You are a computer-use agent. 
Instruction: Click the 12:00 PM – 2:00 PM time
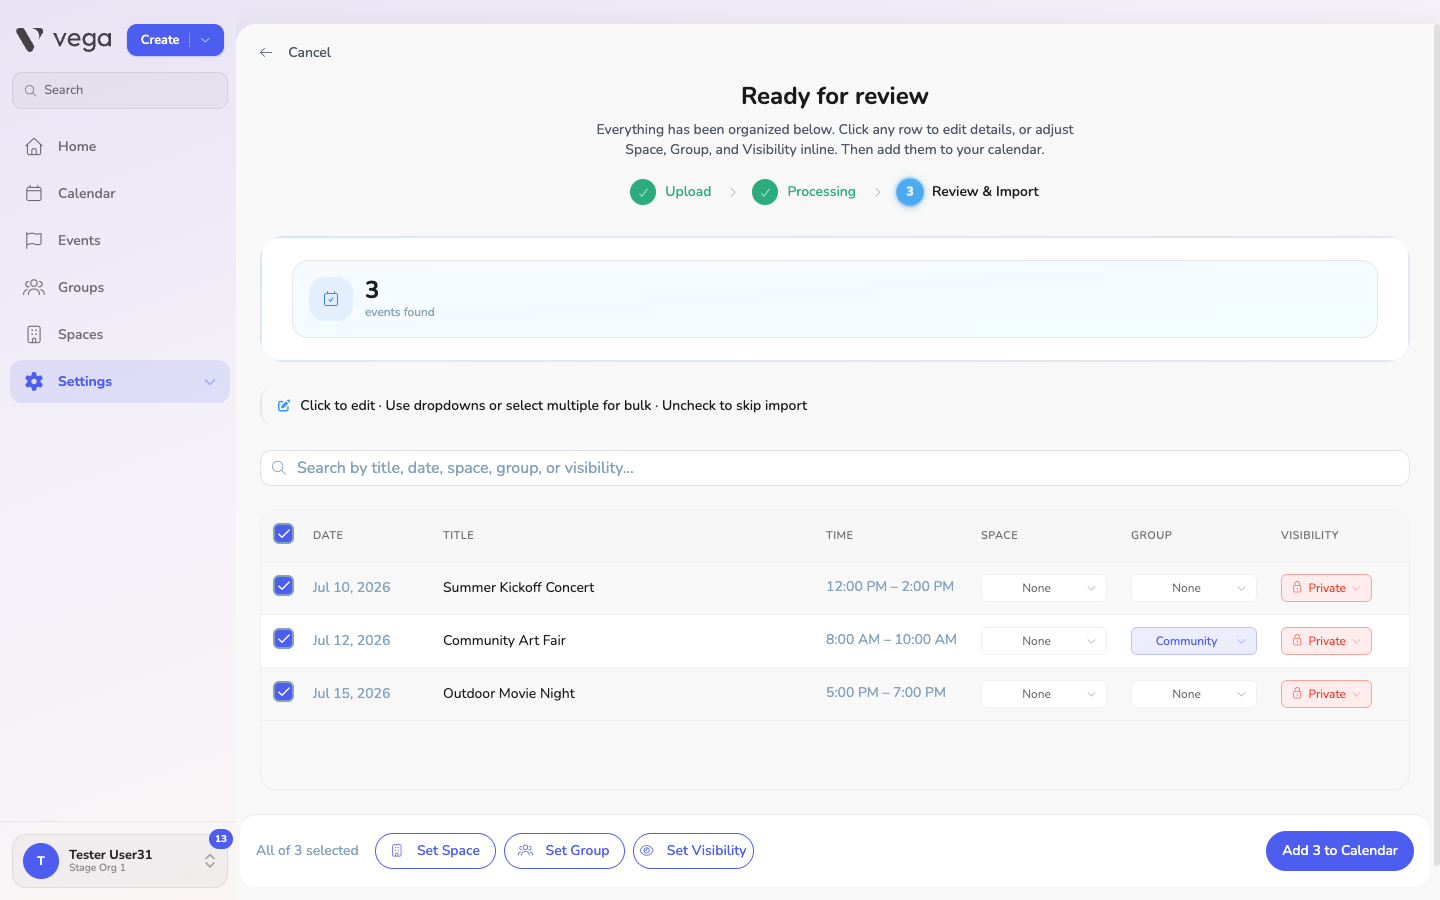(x=890, y=586)
